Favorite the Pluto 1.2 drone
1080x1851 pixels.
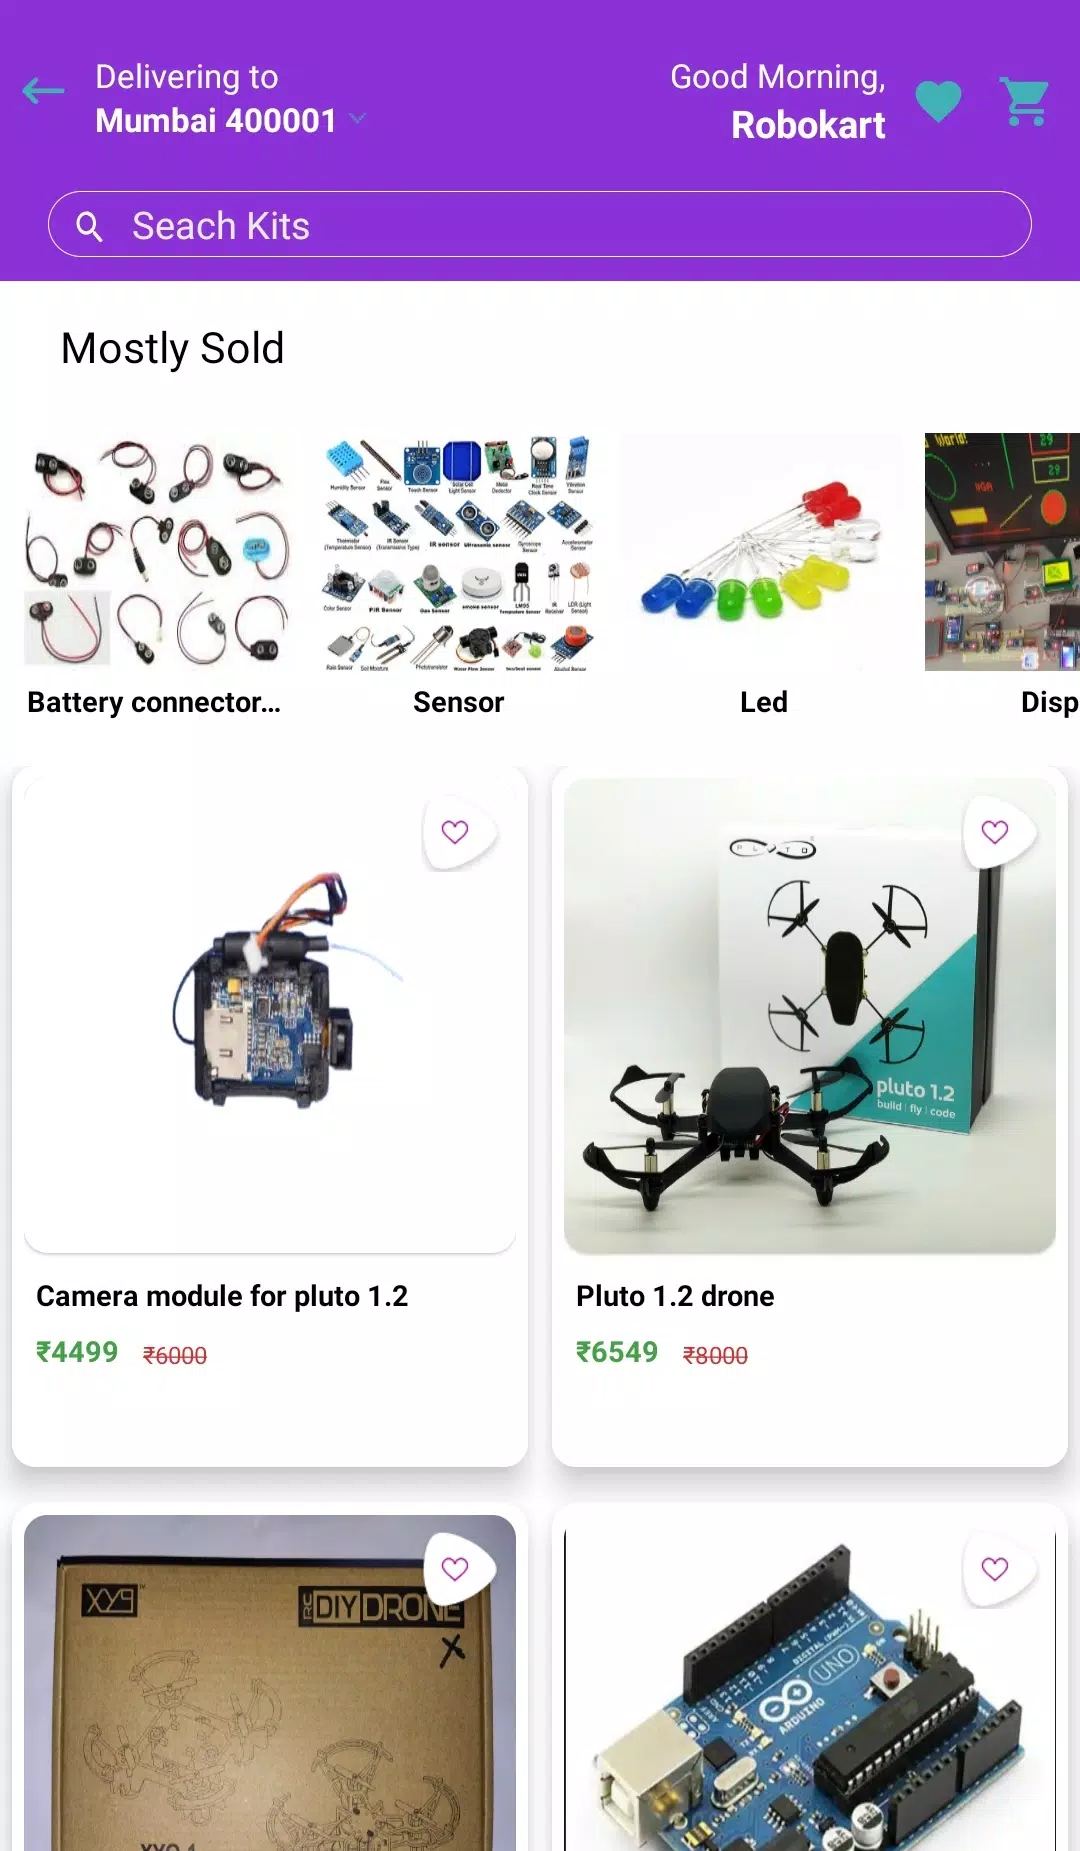coord(995,832)
